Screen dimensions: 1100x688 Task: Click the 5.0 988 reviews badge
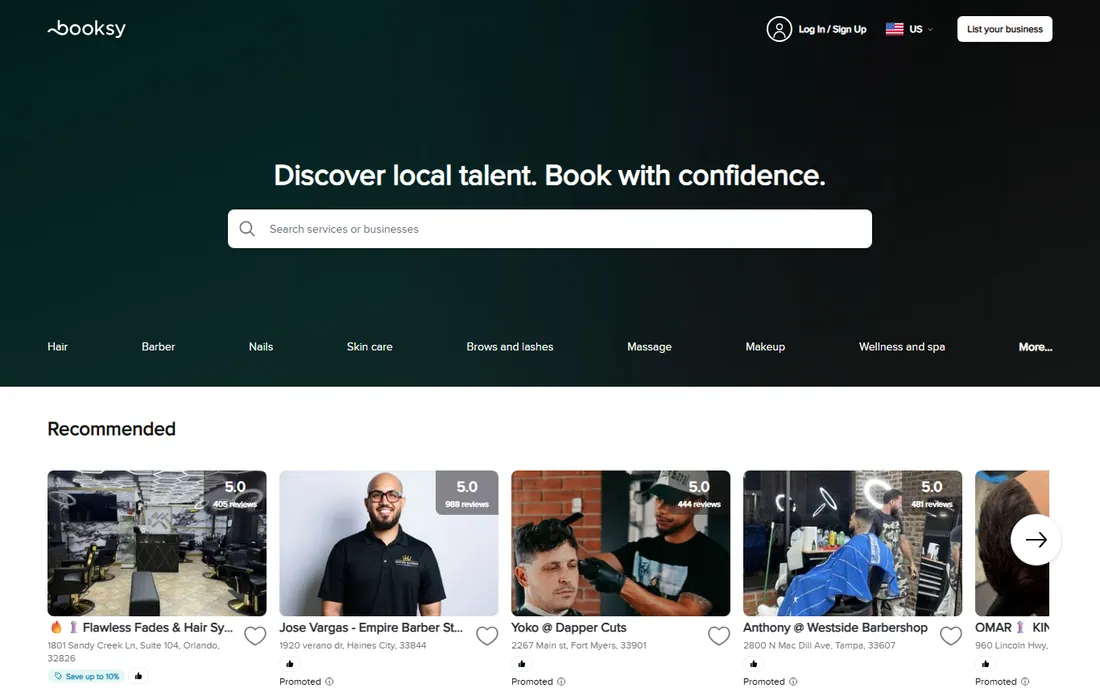click(x=467, y=492)
